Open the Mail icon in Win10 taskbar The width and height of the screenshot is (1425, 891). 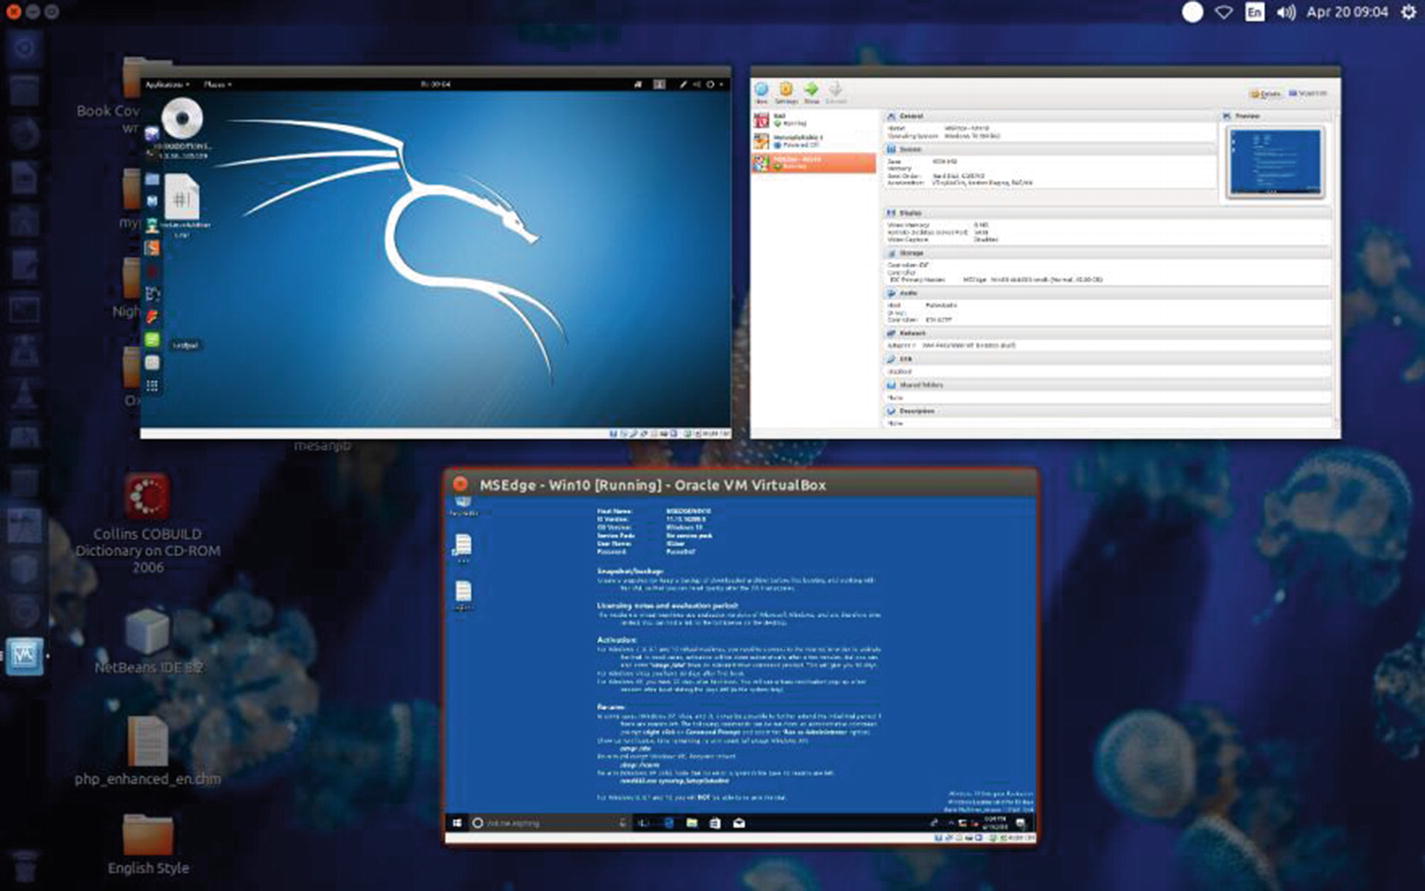pyautogui.click(x=739, y=823)
